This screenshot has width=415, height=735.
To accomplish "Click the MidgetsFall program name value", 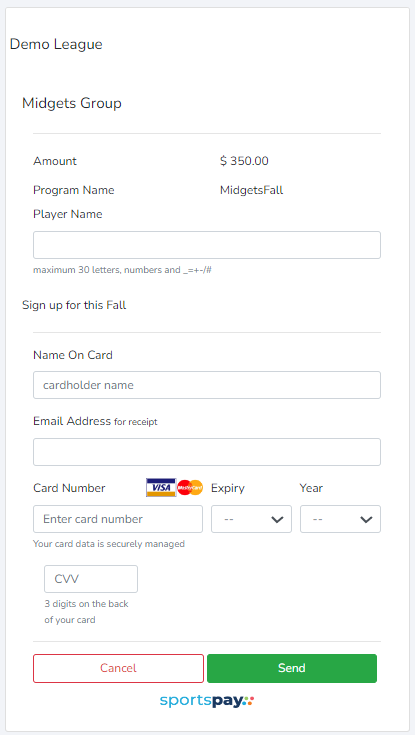I will pos(251,190).
